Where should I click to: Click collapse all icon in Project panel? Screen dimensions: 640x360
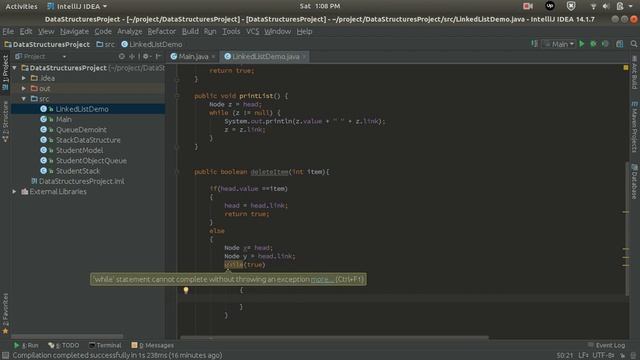click(x=132, y=56)
